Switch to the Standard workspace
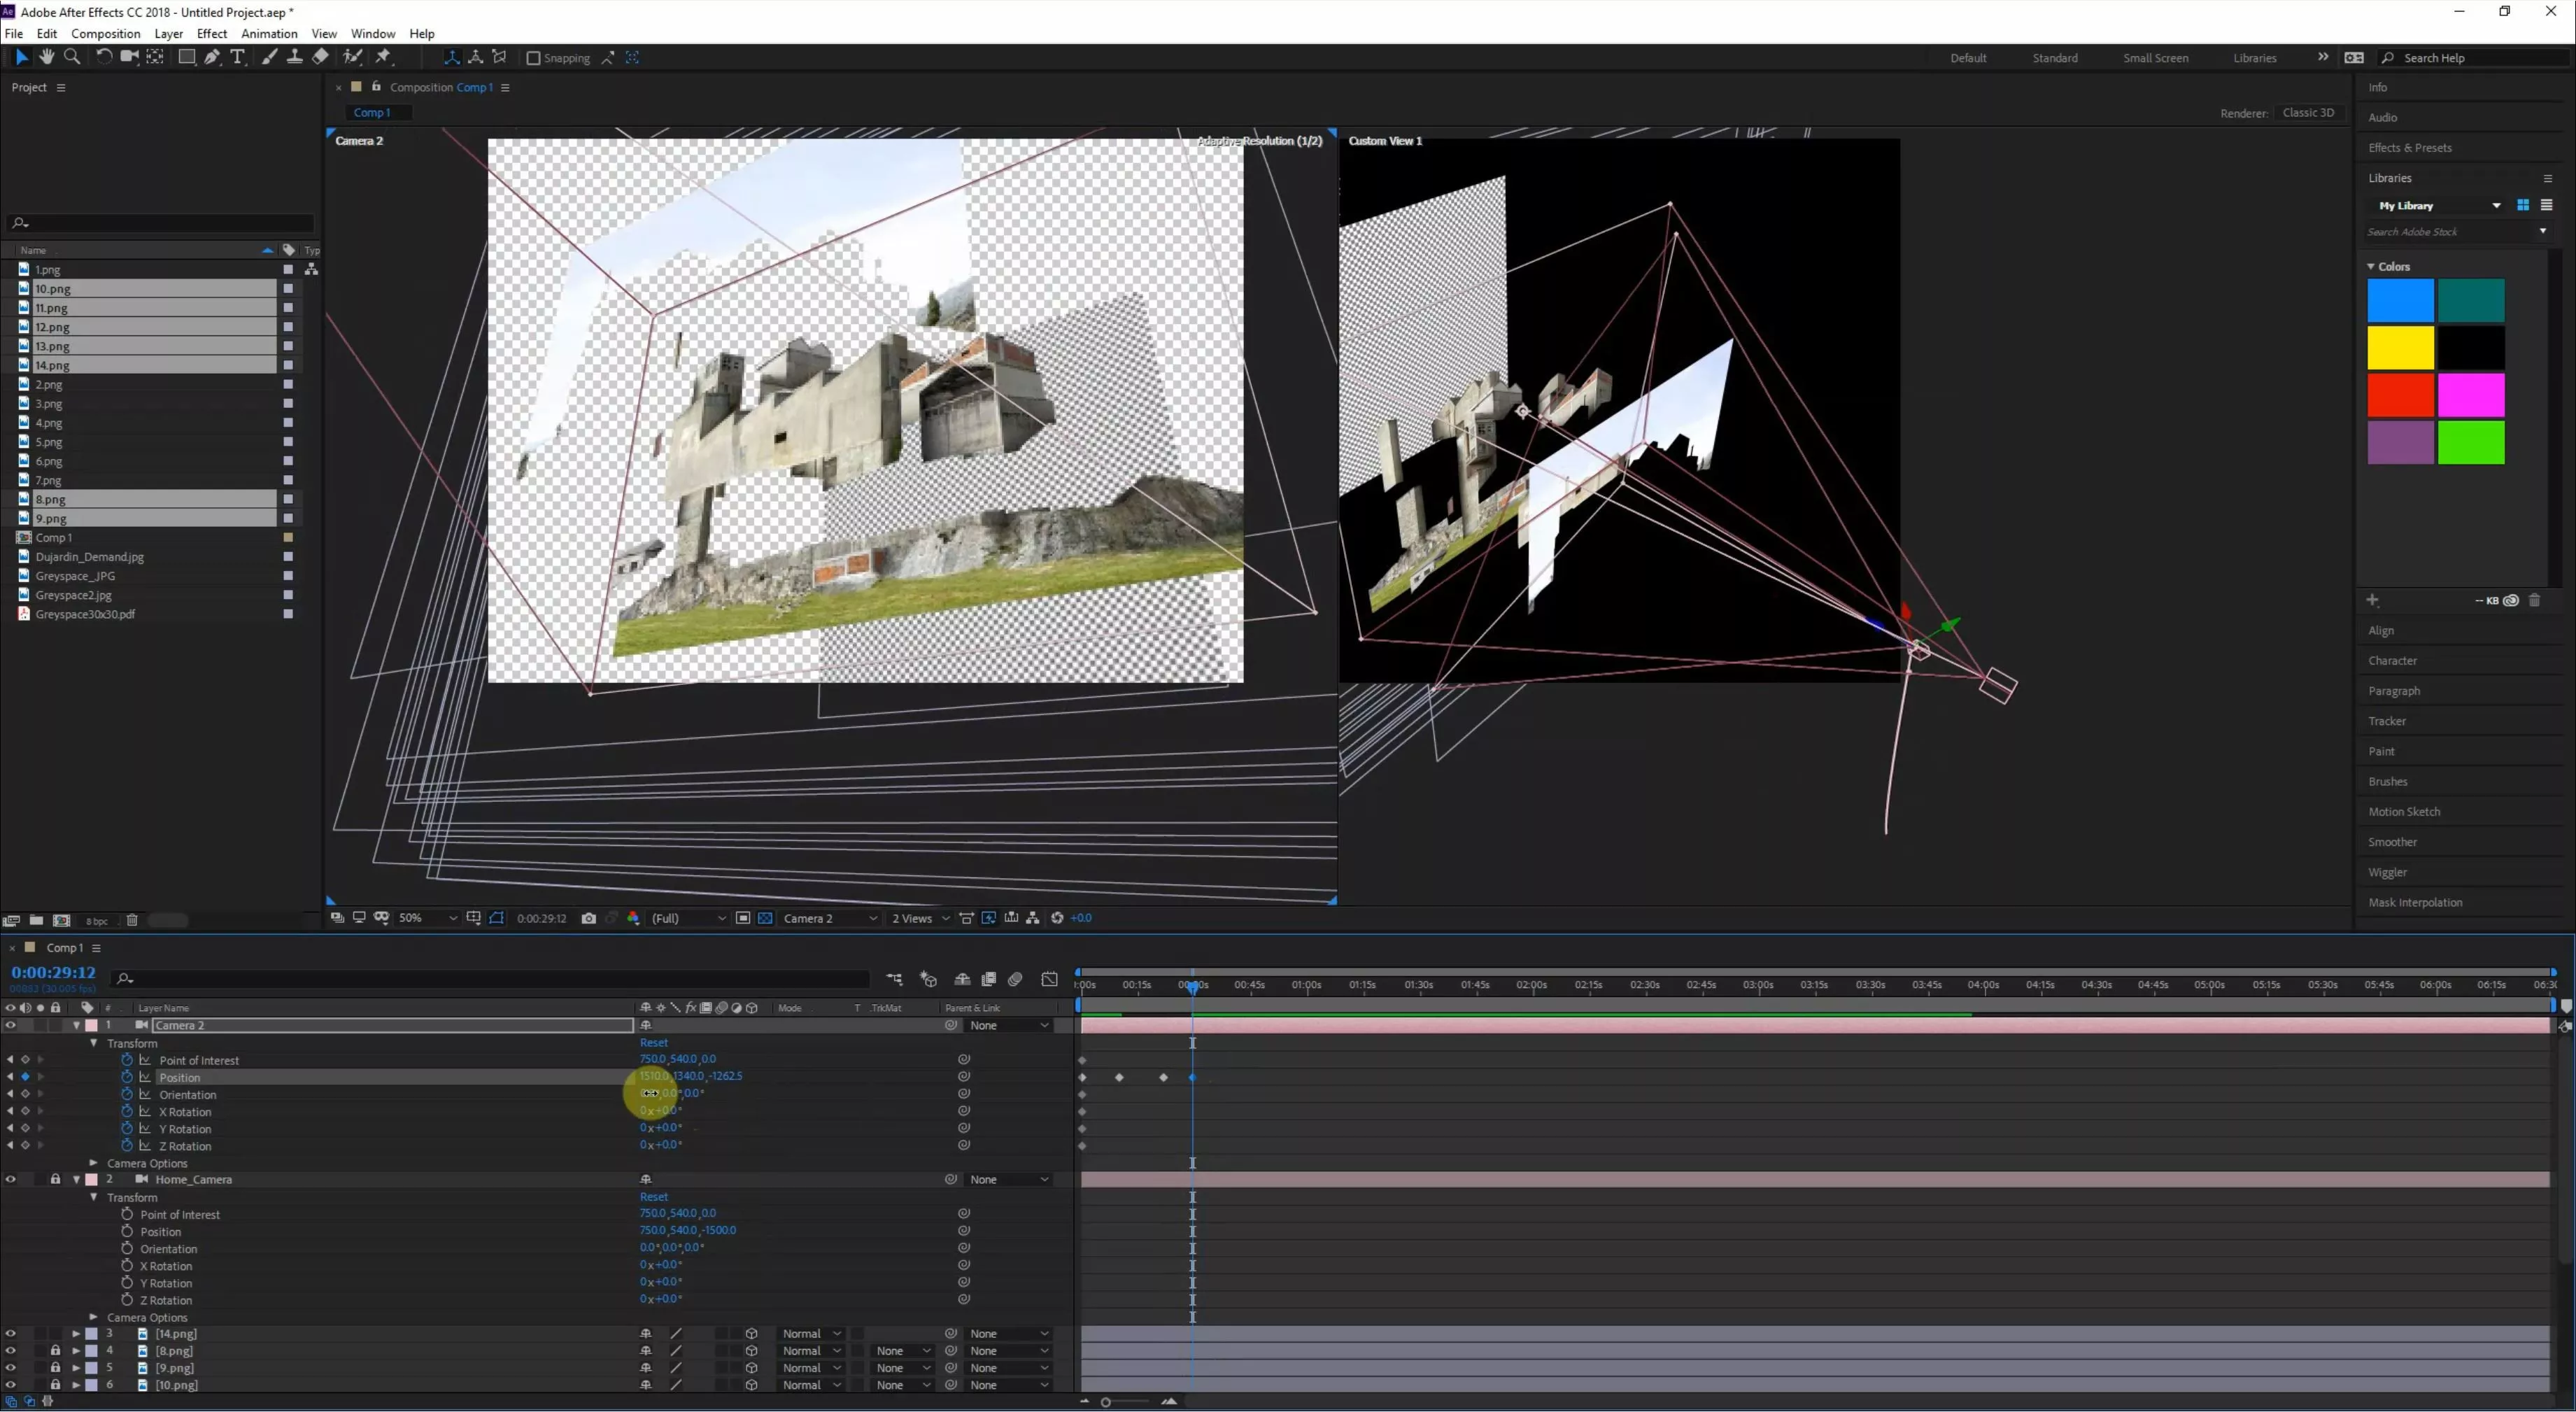 point(2054,58)
